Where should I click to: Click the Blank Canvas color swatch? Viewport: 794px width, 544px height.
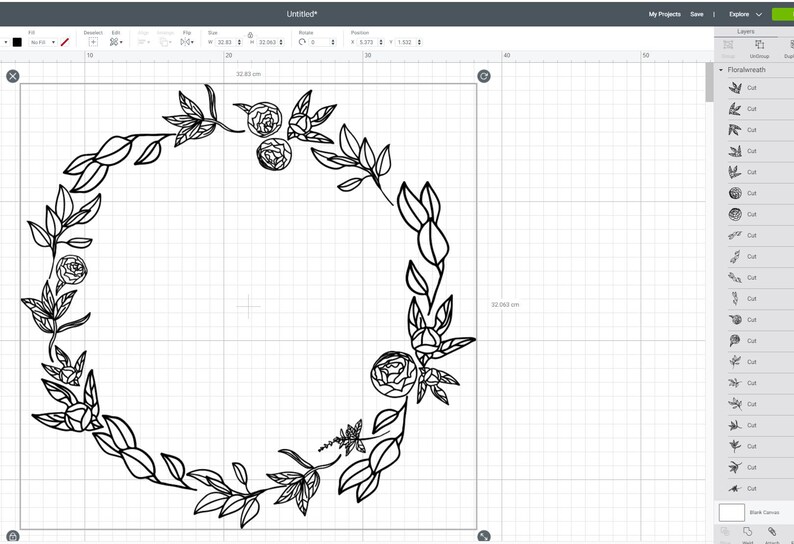coord(732,513)
